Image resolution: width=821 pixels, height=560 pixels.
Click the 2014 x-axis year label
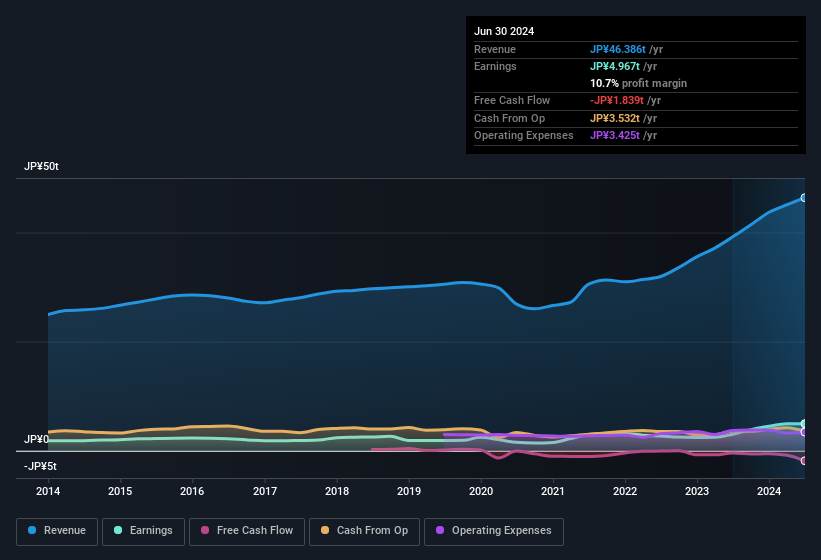tap(48, 491)
